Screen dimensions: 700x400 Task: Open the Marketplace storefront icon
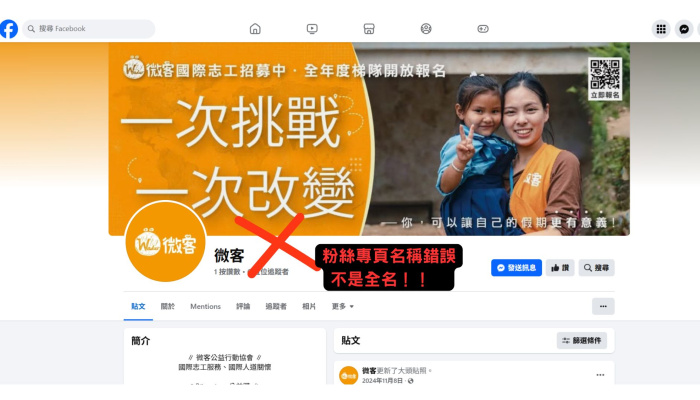click(369, 29)
